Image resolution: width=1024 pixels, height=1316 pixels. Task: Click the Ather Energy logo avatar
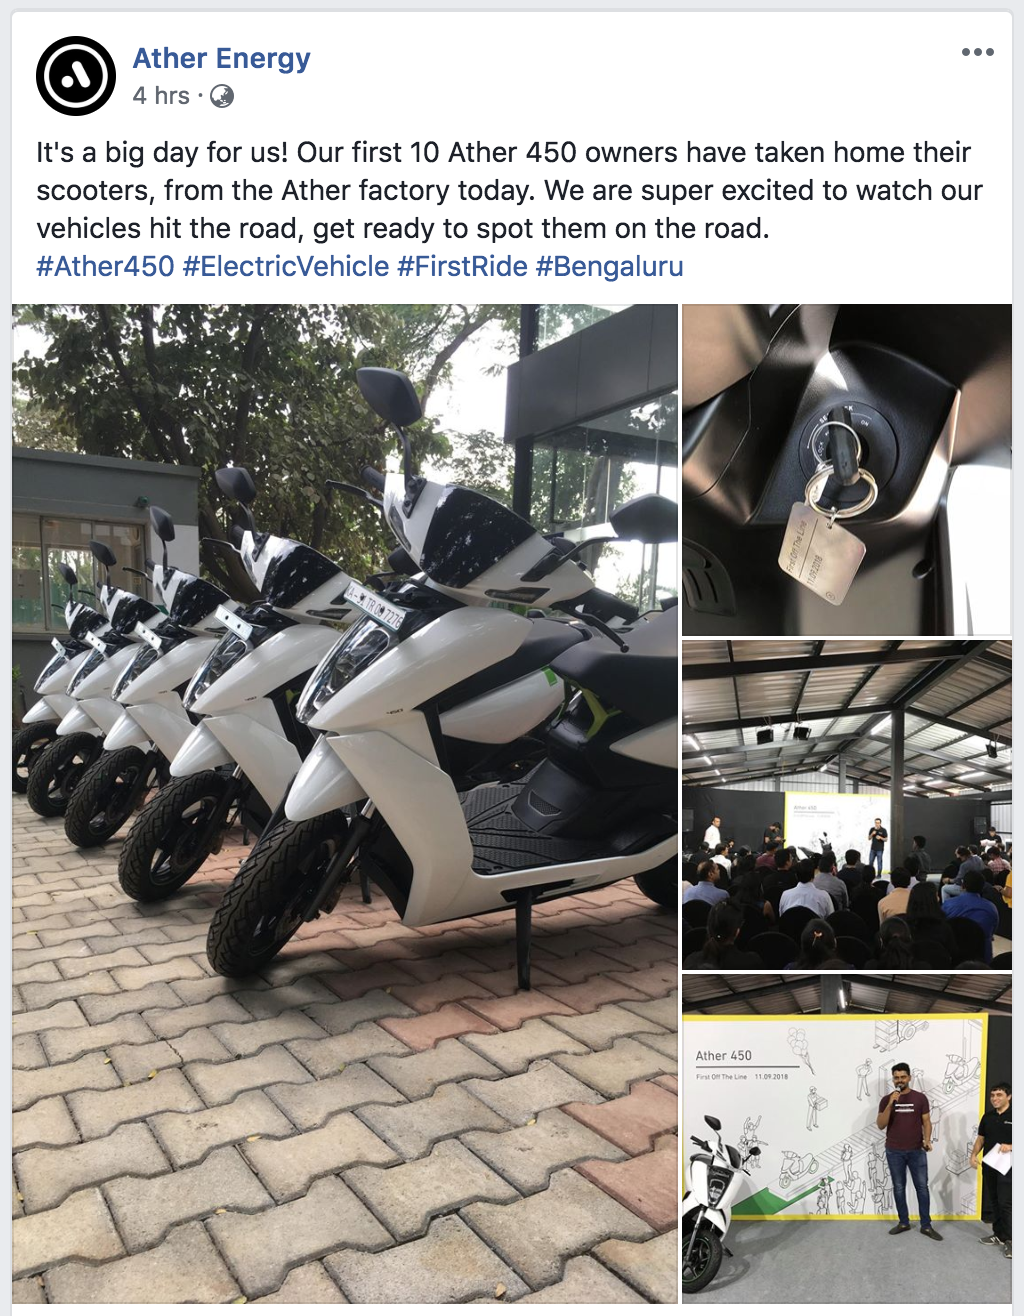76,76
